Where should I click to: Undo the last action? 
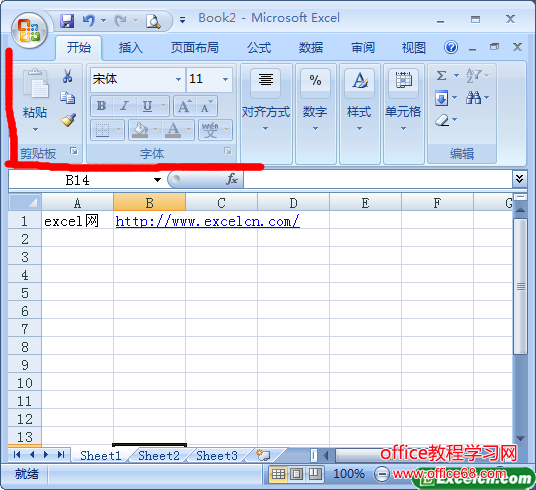89,21
